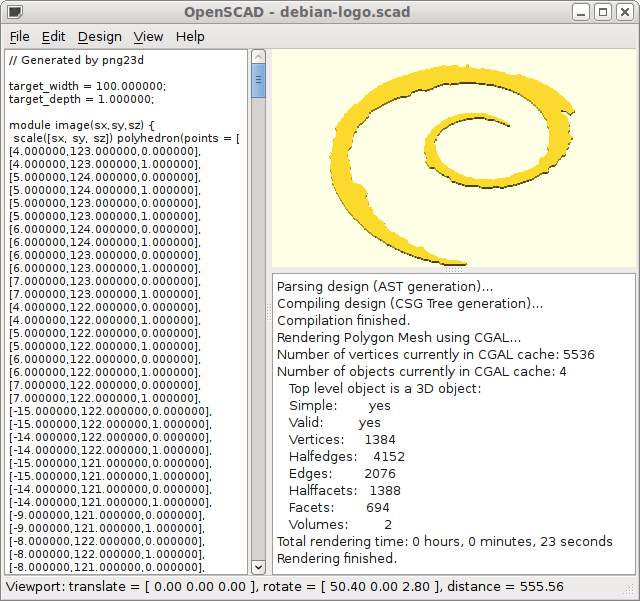The image size is (640, 601).
Task: Click the '[-15.000000,122.000000,0.000000],' line
Action: pos(110,412)
